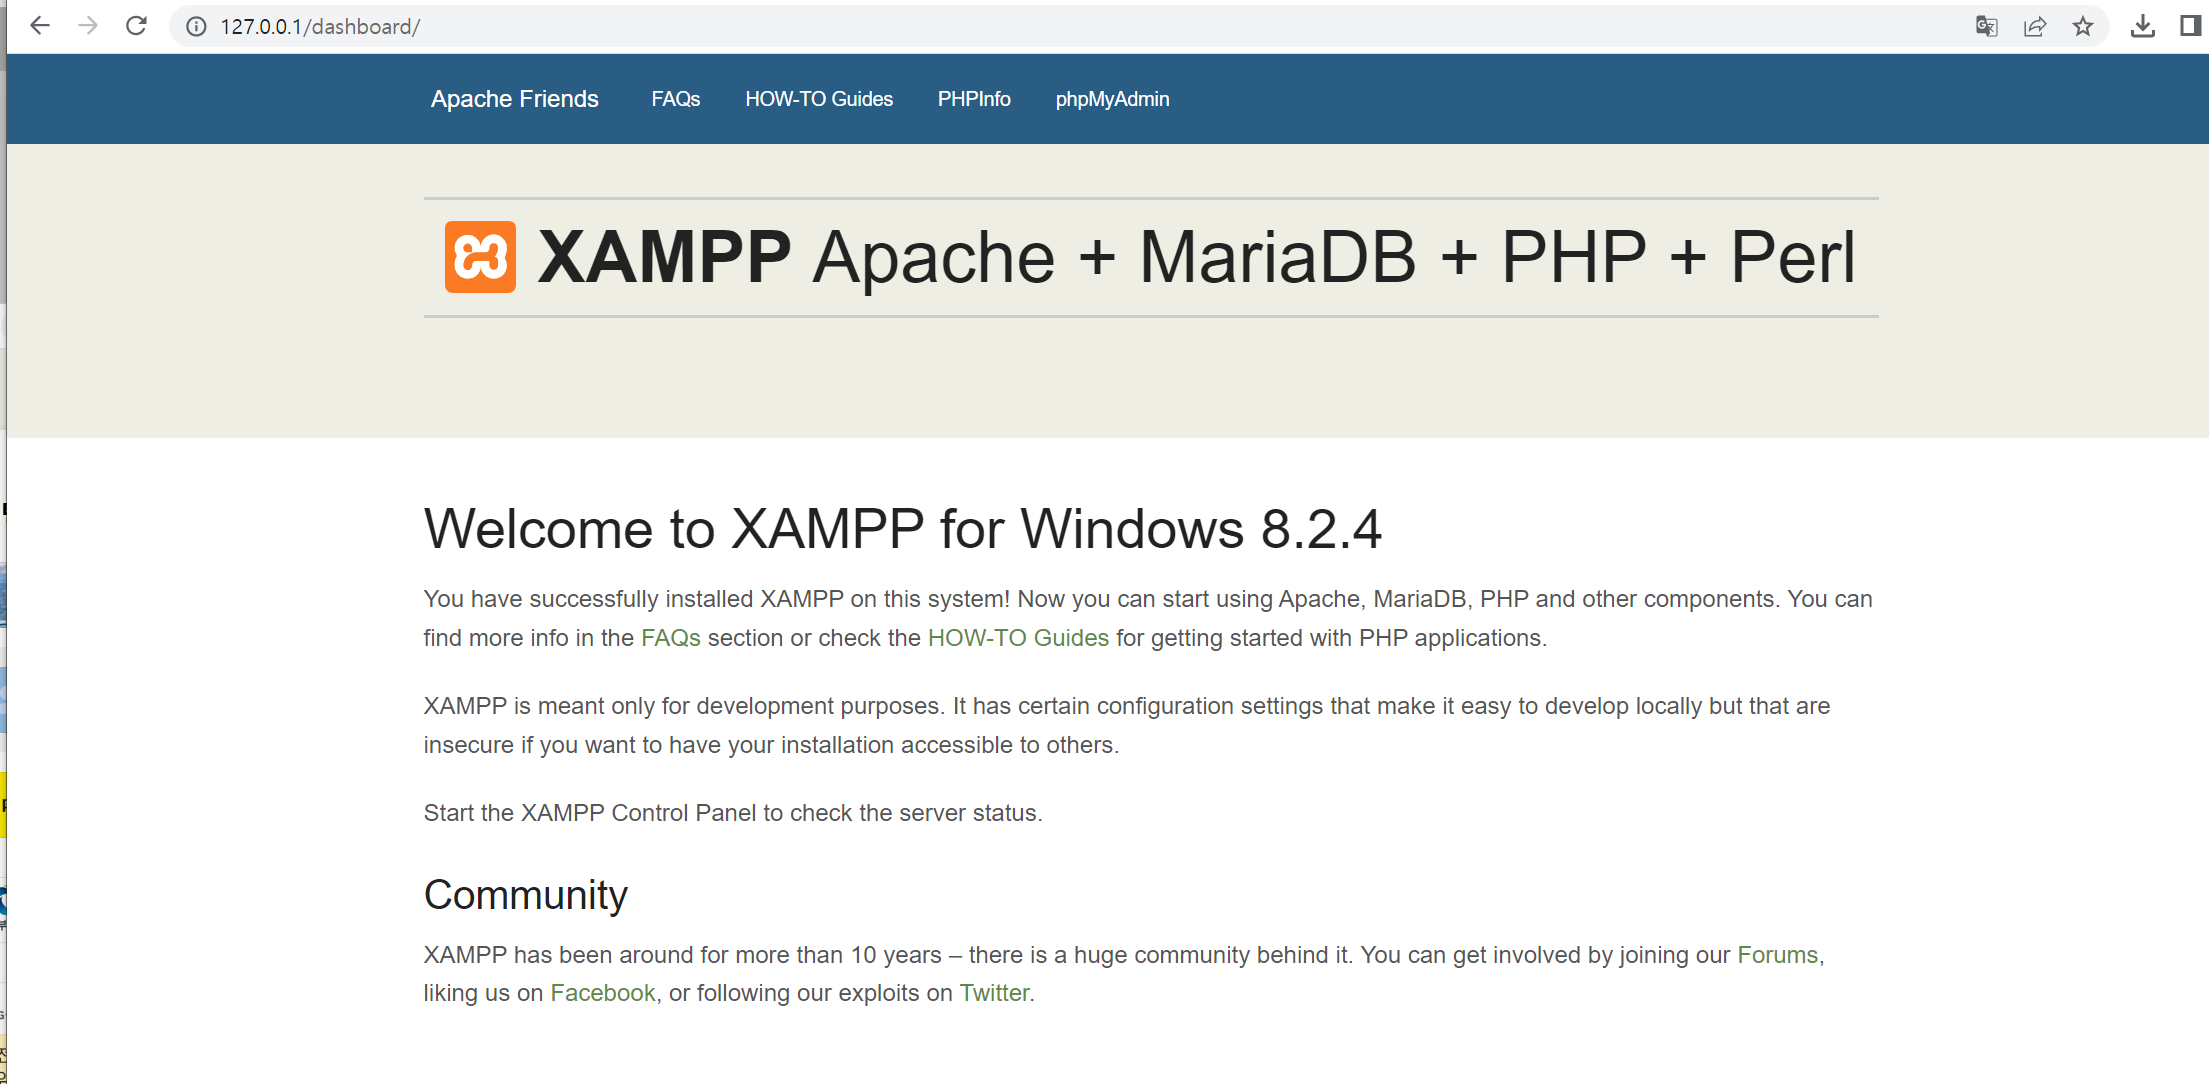Open the Apache Friends home link

pos(514,99)
